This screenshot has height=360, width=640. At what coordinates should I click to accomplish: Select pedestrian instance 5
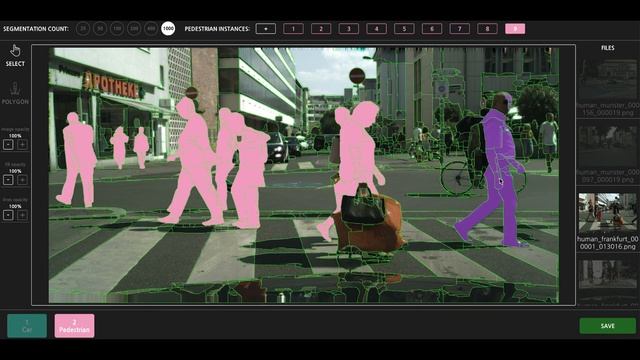(404, 29)
